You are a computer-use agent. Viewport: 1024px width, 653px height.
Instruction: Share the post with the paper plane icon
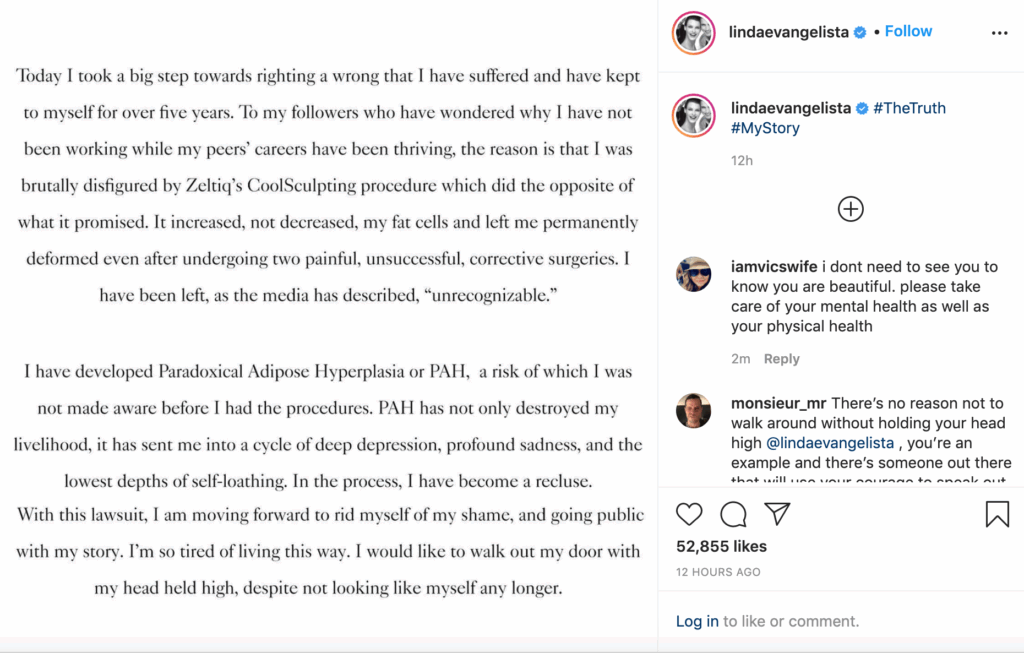pos(777,514)
